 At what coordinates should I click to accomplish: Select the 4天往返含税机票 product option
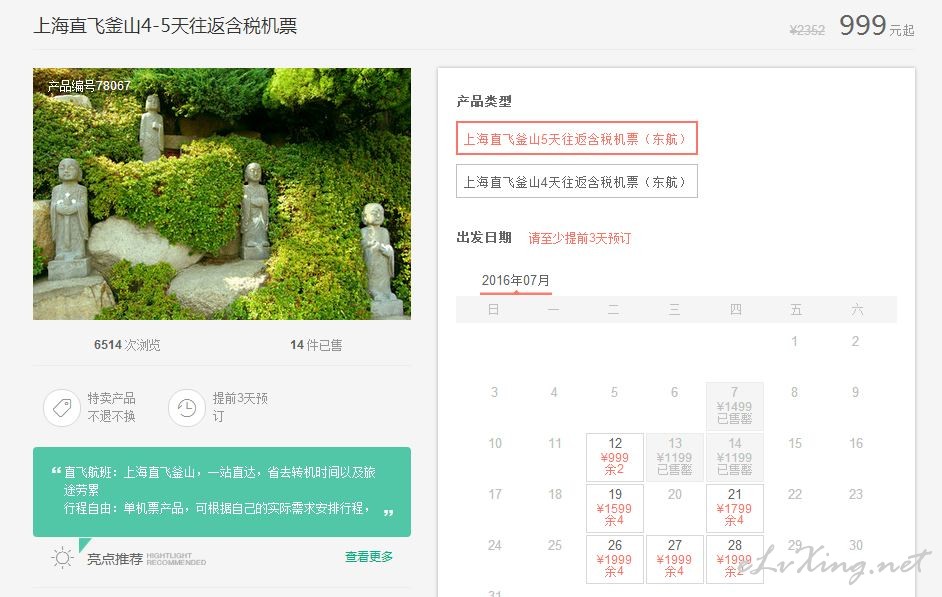coord(577,181)
